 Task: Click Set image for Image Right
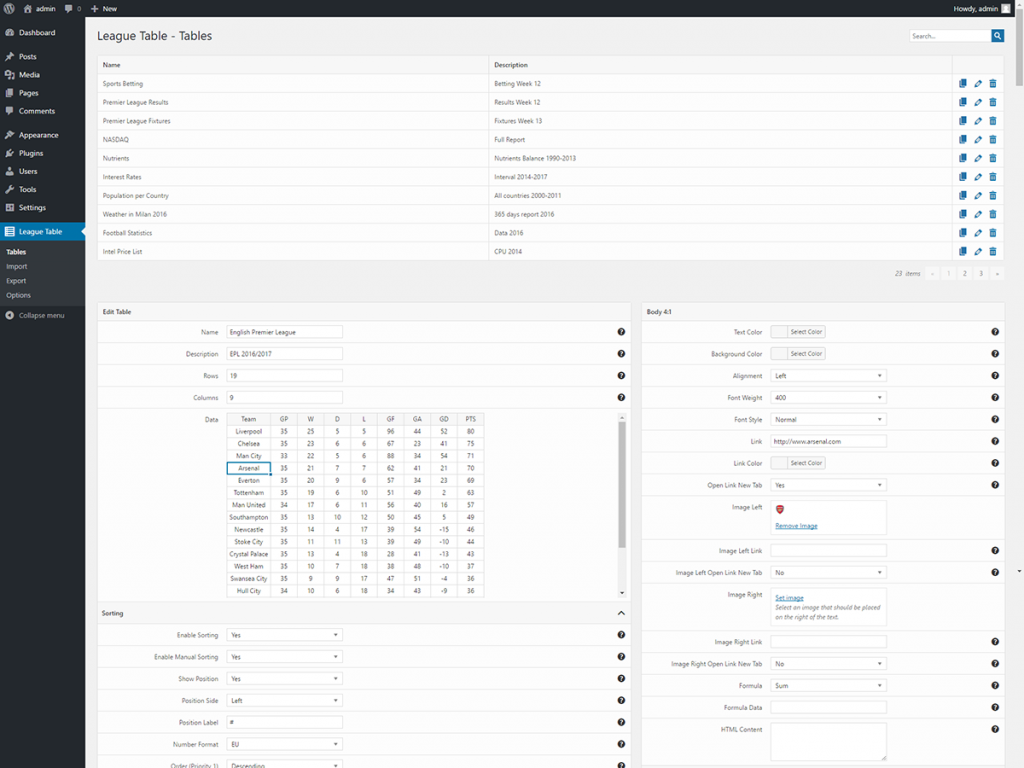coord(789,599)
